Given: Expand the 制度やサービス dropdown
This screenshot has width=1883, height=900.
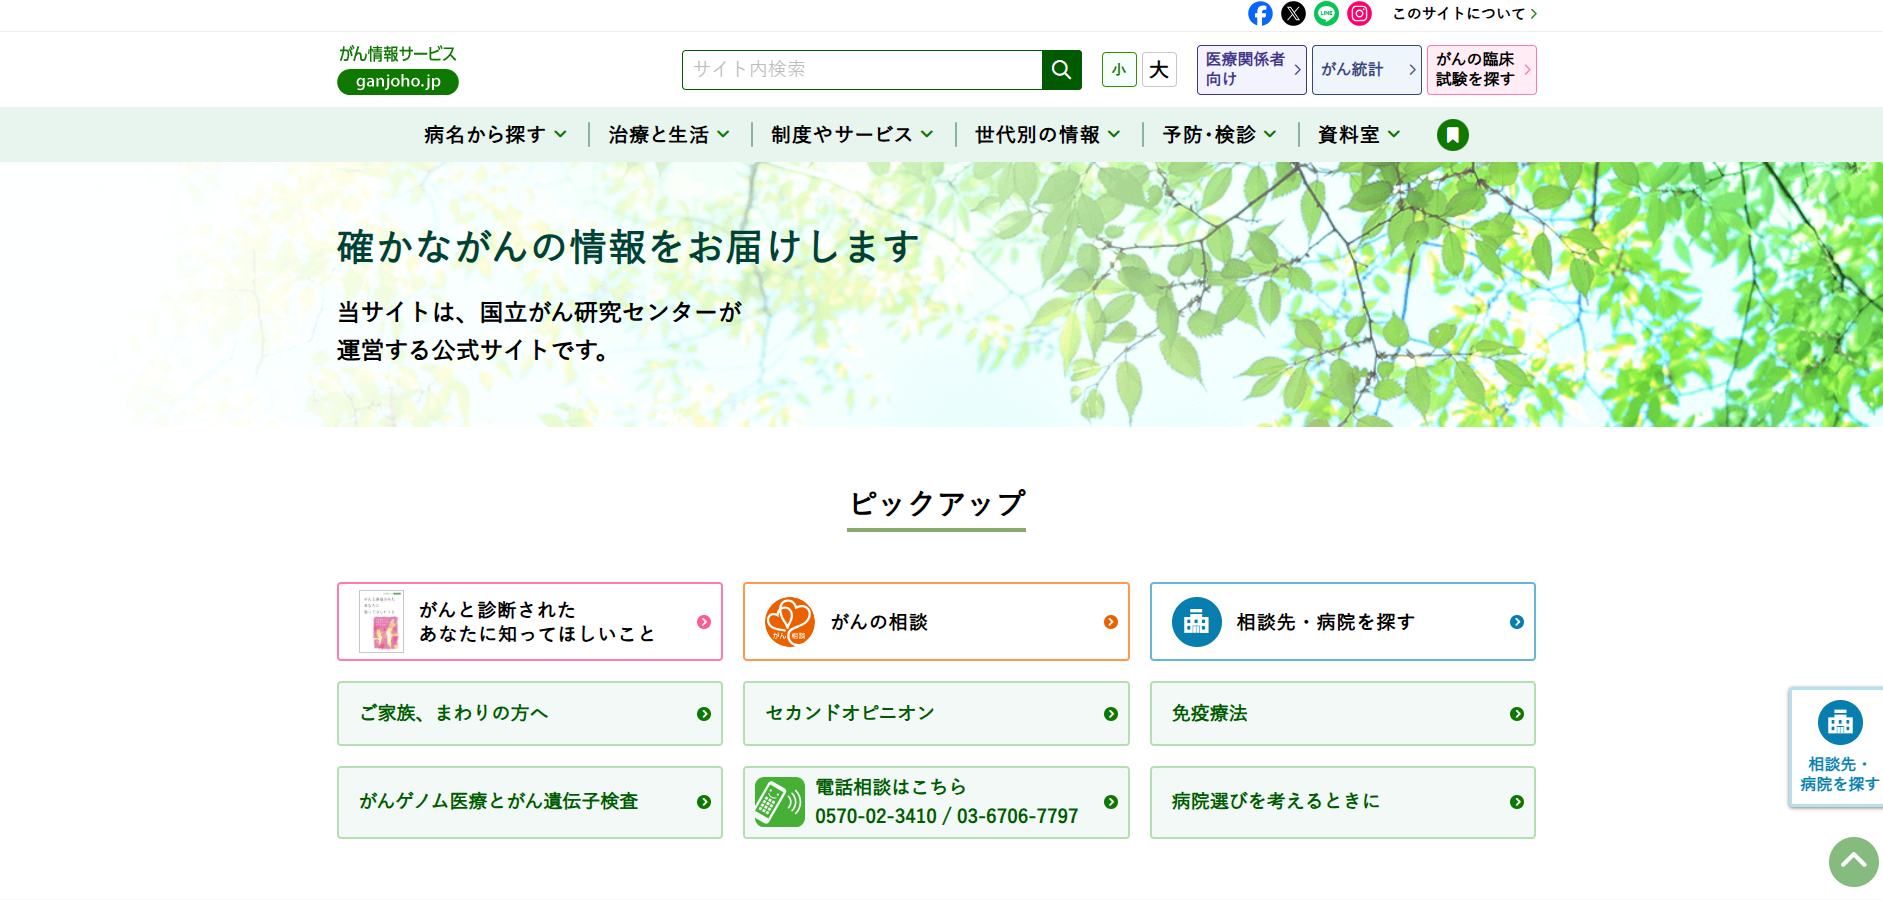Looking at the screenshot, I should [851, 135].
